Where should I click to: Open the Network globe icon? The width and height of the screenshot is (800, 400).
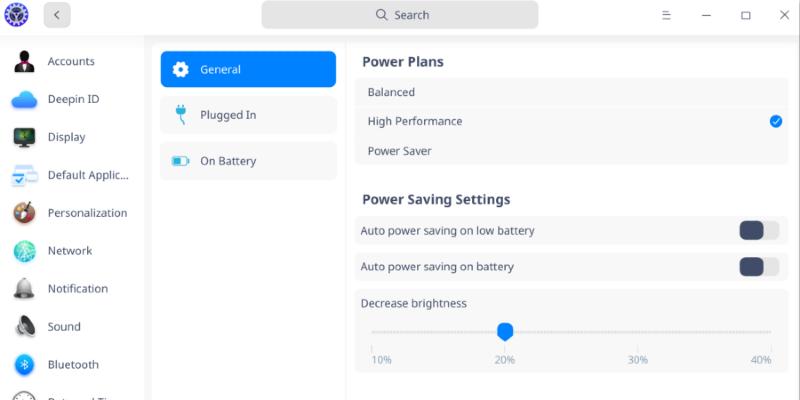tap(25, 251)
